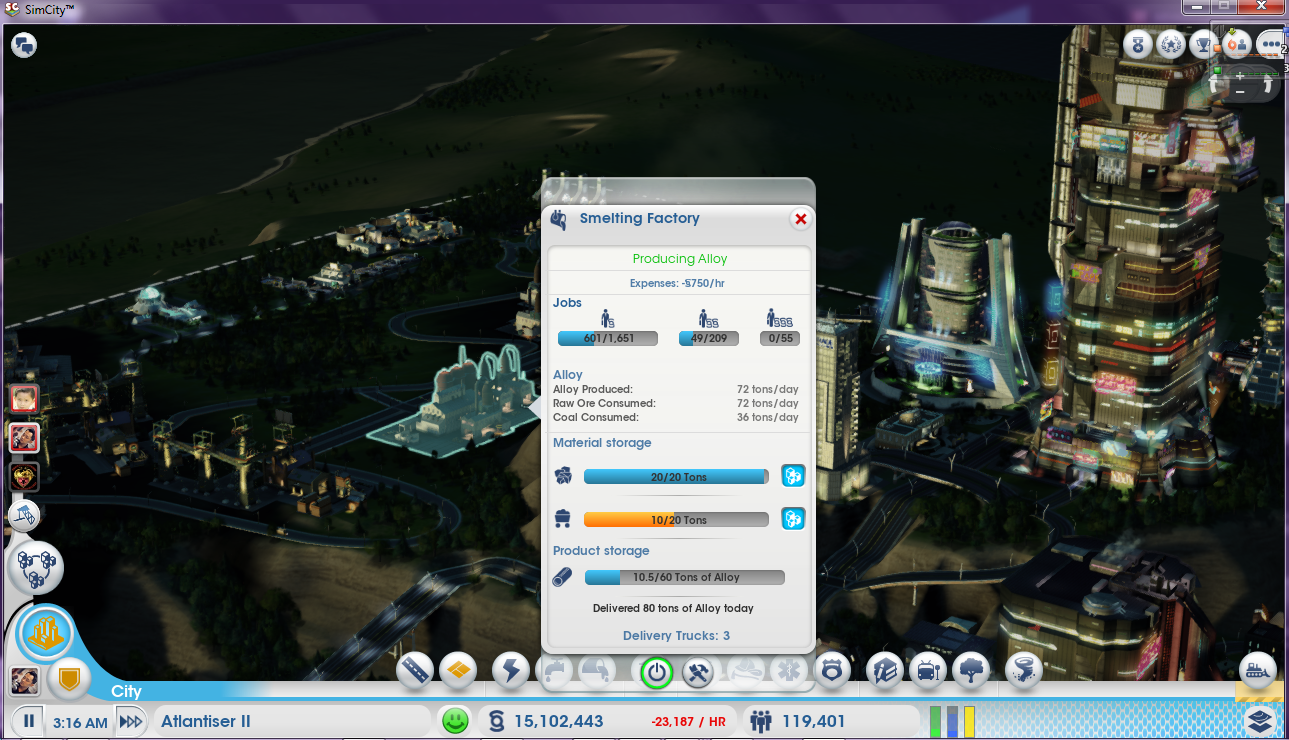Screen dimensions: 1289x740
Task: Toggle import for top material storage
Action: pos(793,476)
